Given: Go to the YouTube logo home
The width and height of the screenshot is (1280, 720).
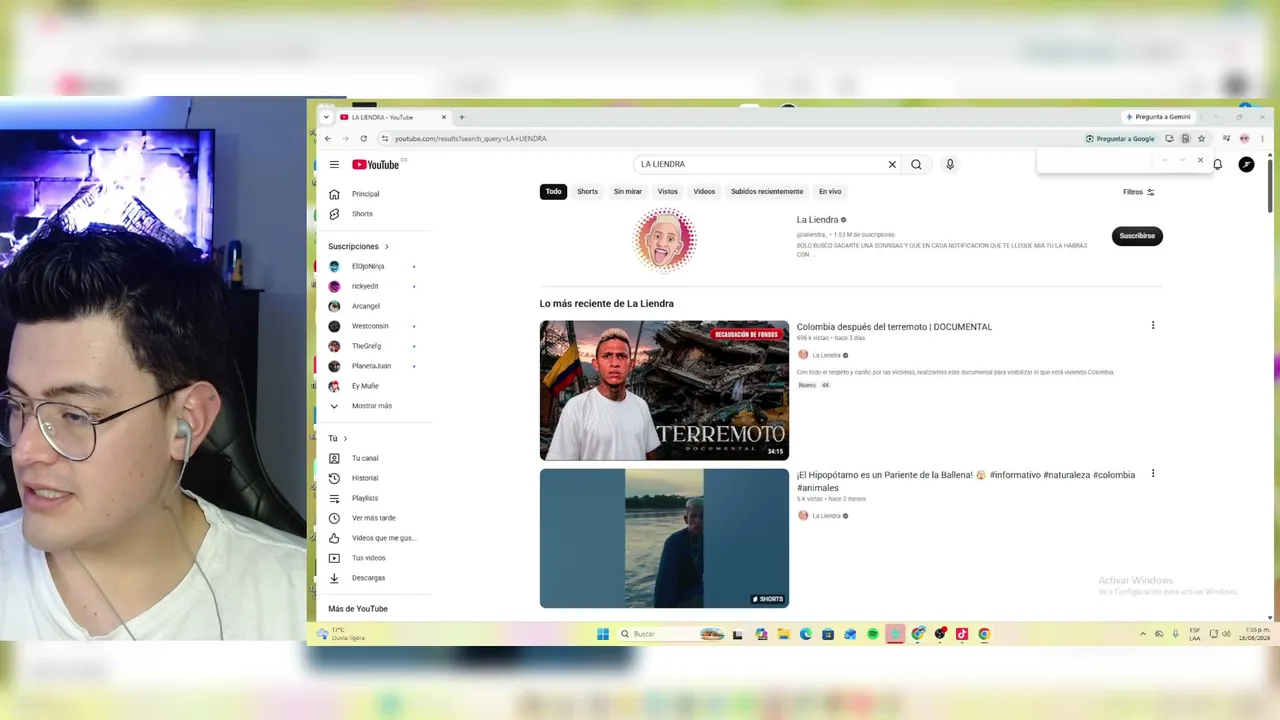Looking at the screenshot, I should [376, 164].
